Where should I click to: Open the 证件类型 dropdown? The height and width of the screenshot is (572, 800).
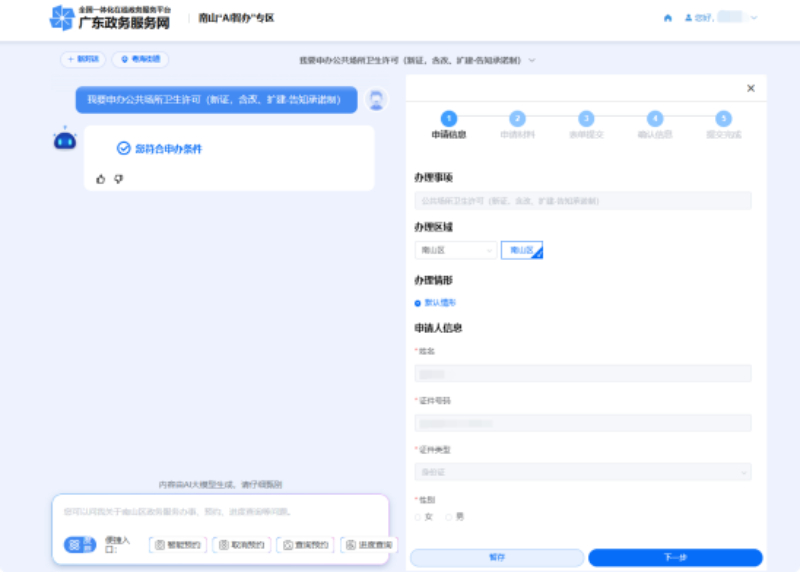click(x=583, y=472)
